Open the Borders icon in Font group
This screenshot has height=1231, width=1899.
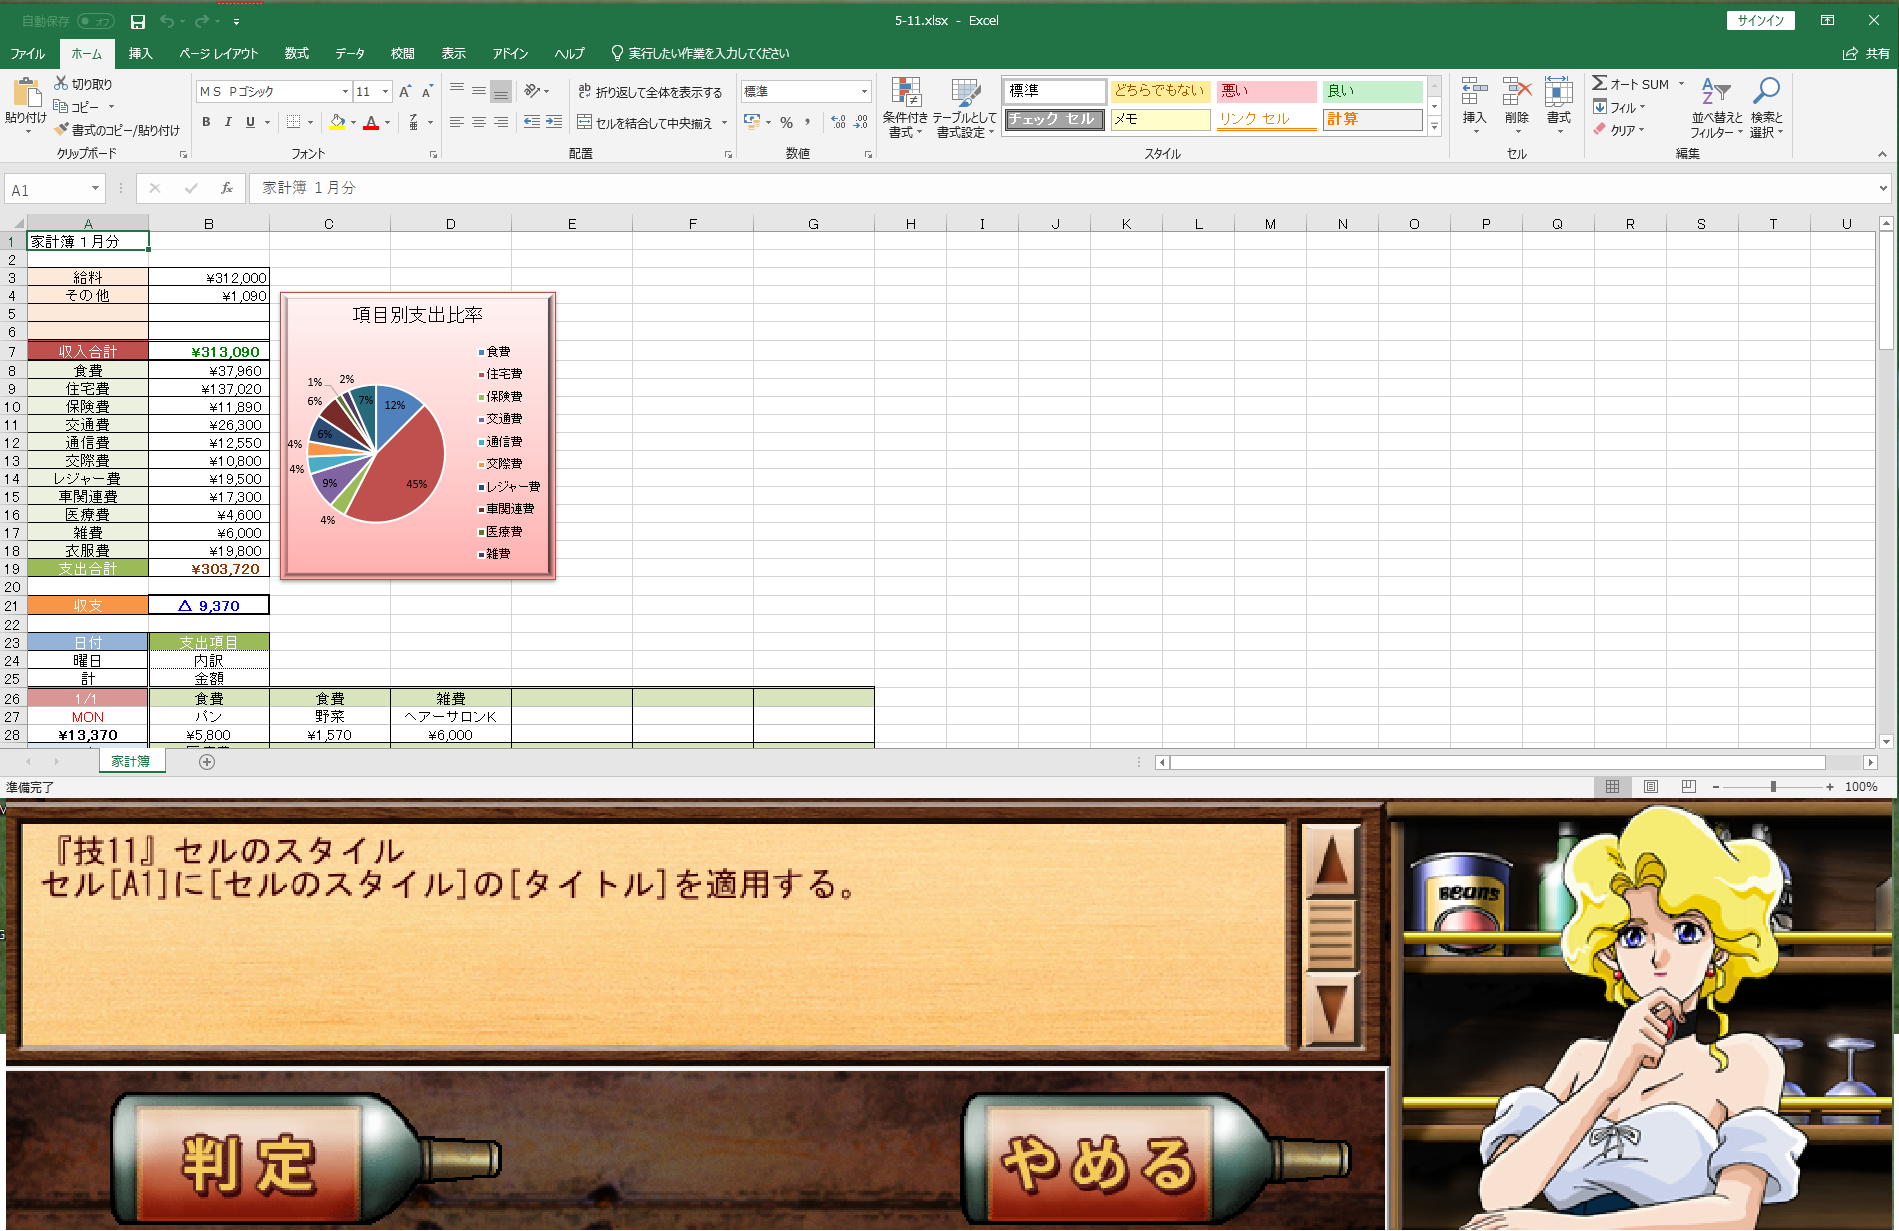293,122
